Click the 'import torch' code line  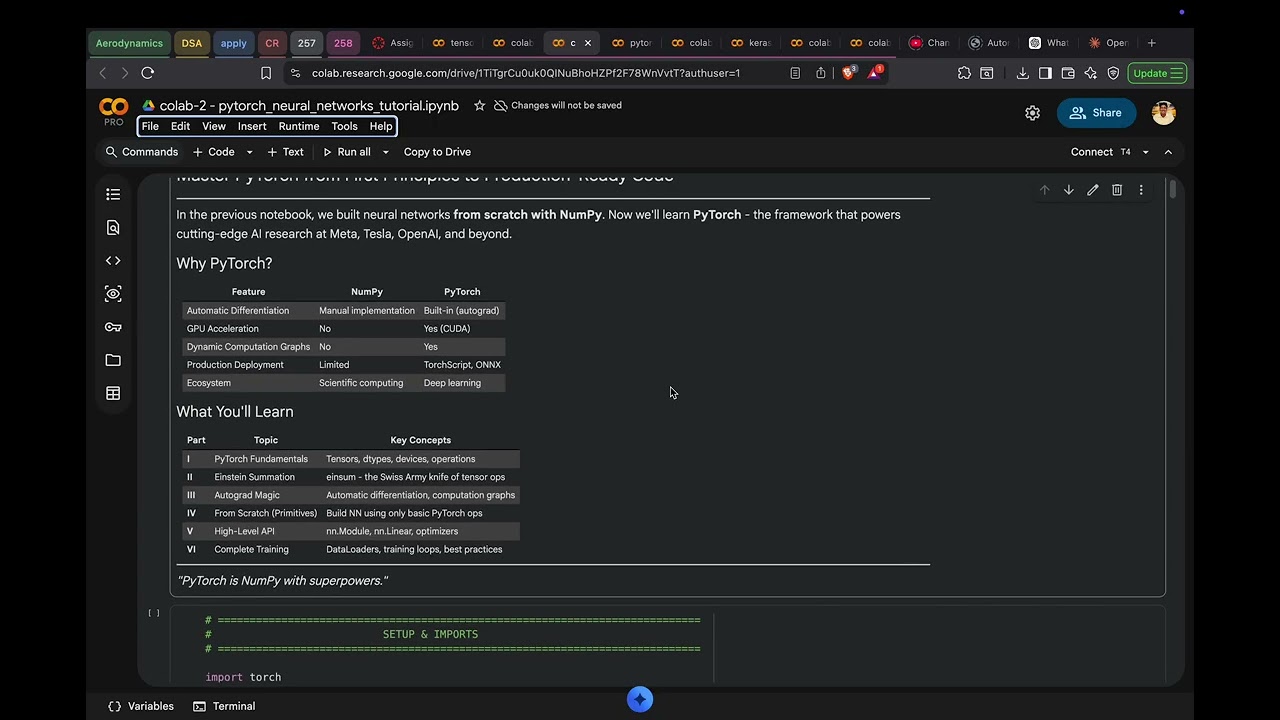click(243, 677)
